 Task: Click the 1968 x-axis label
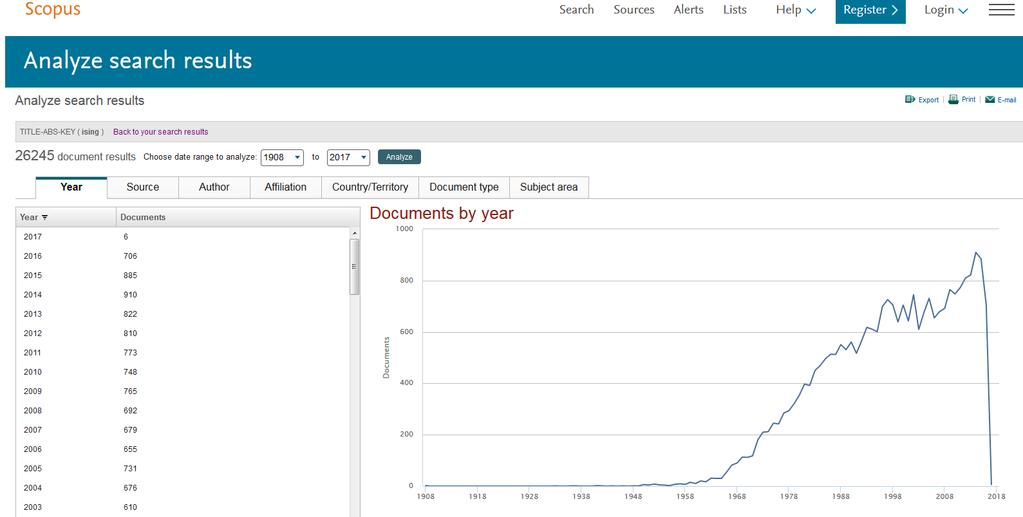[x=737, y=497]
